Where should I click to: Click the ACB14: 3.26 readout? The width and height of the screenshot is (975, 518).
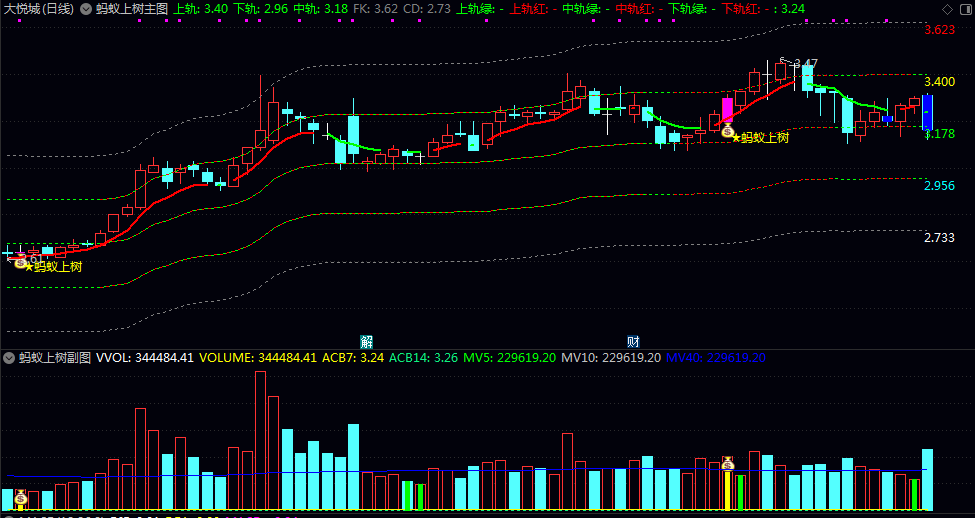click(x=424, y=358)
